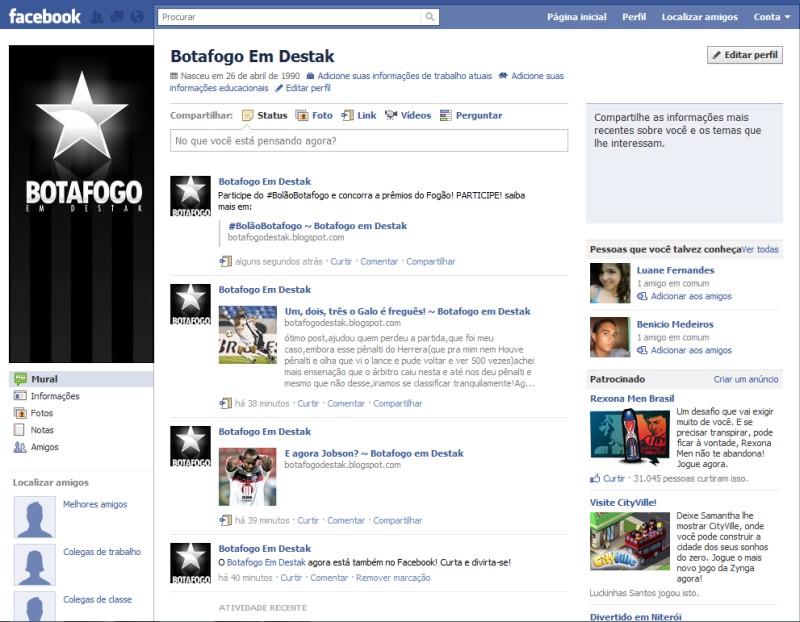The height and width of the screenshot is (622, 800).
Task: Choose Foto share option
Action: (314, 115)
